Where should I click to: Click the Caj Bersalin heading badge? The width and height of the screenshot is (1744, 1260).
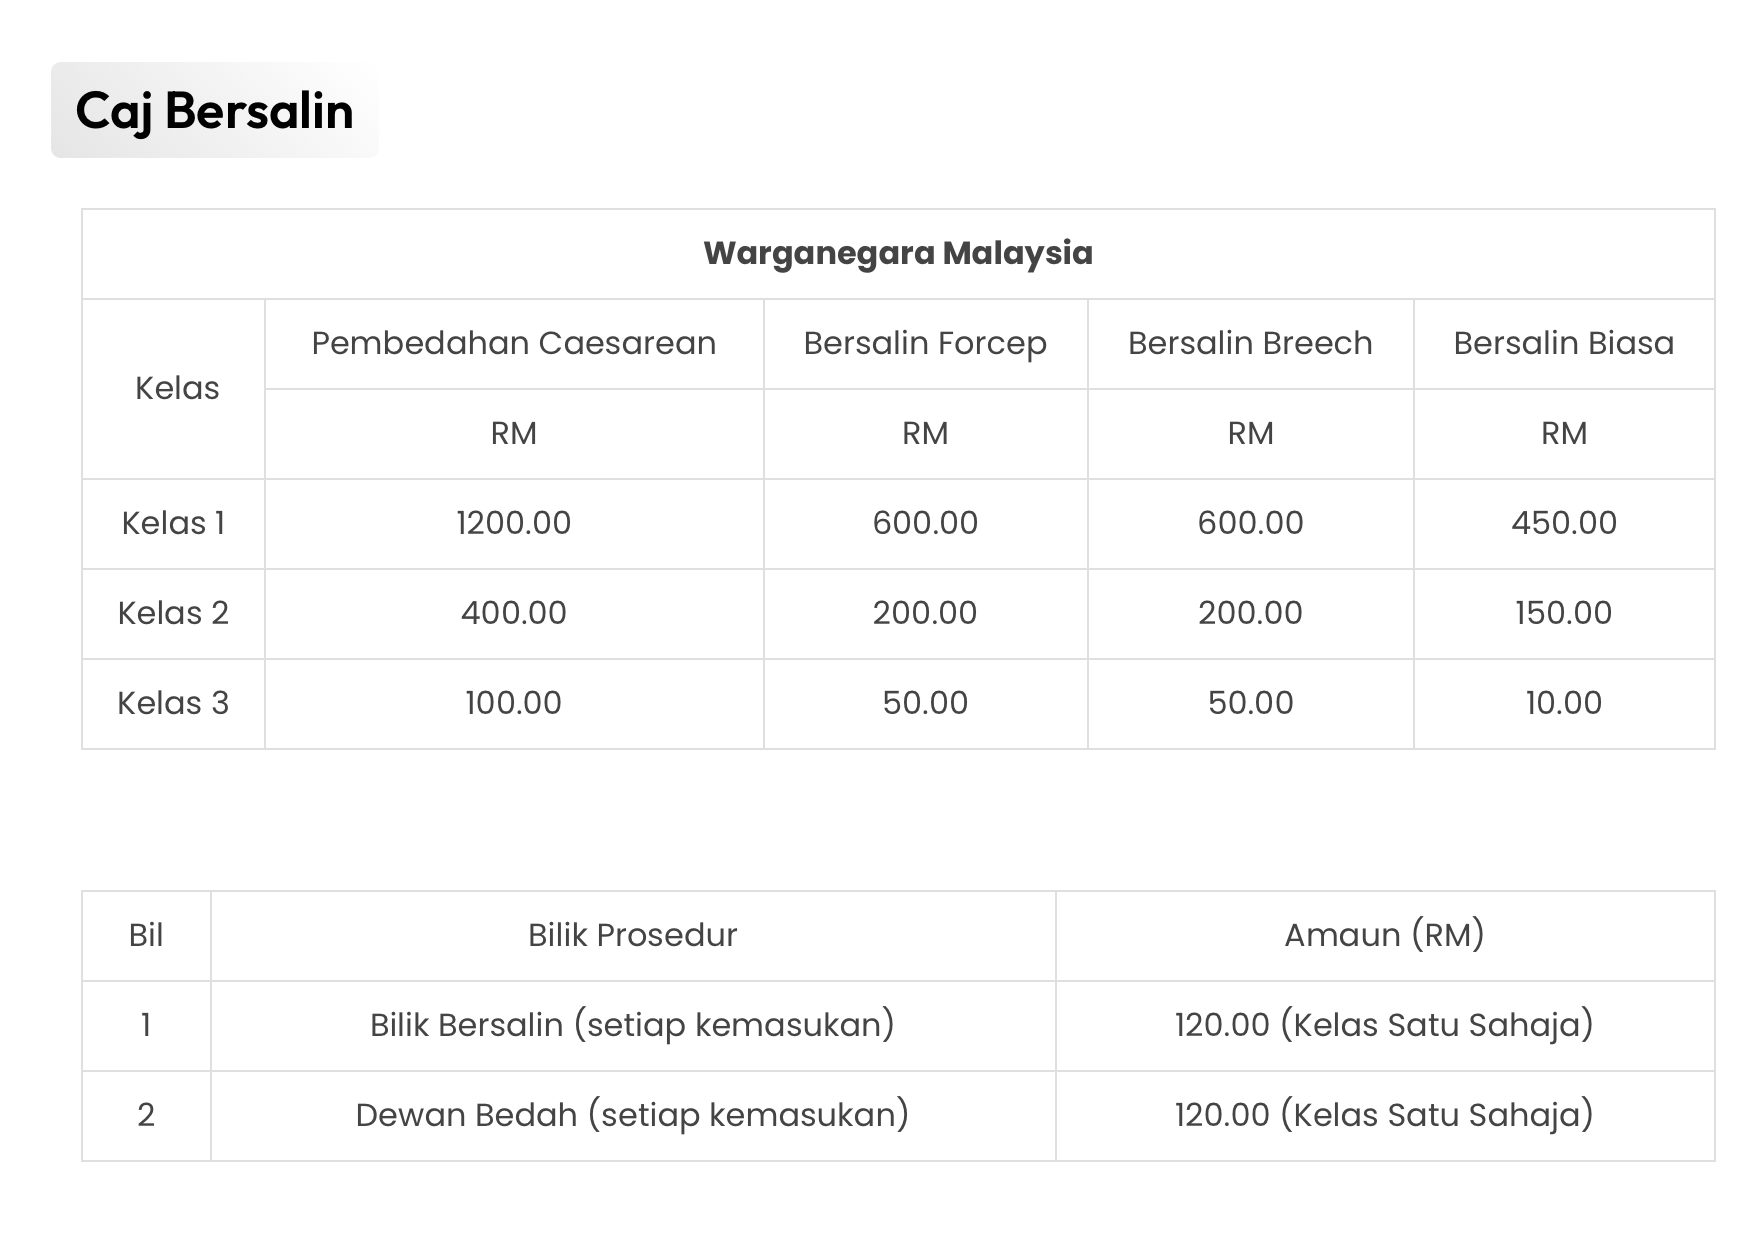215,110
